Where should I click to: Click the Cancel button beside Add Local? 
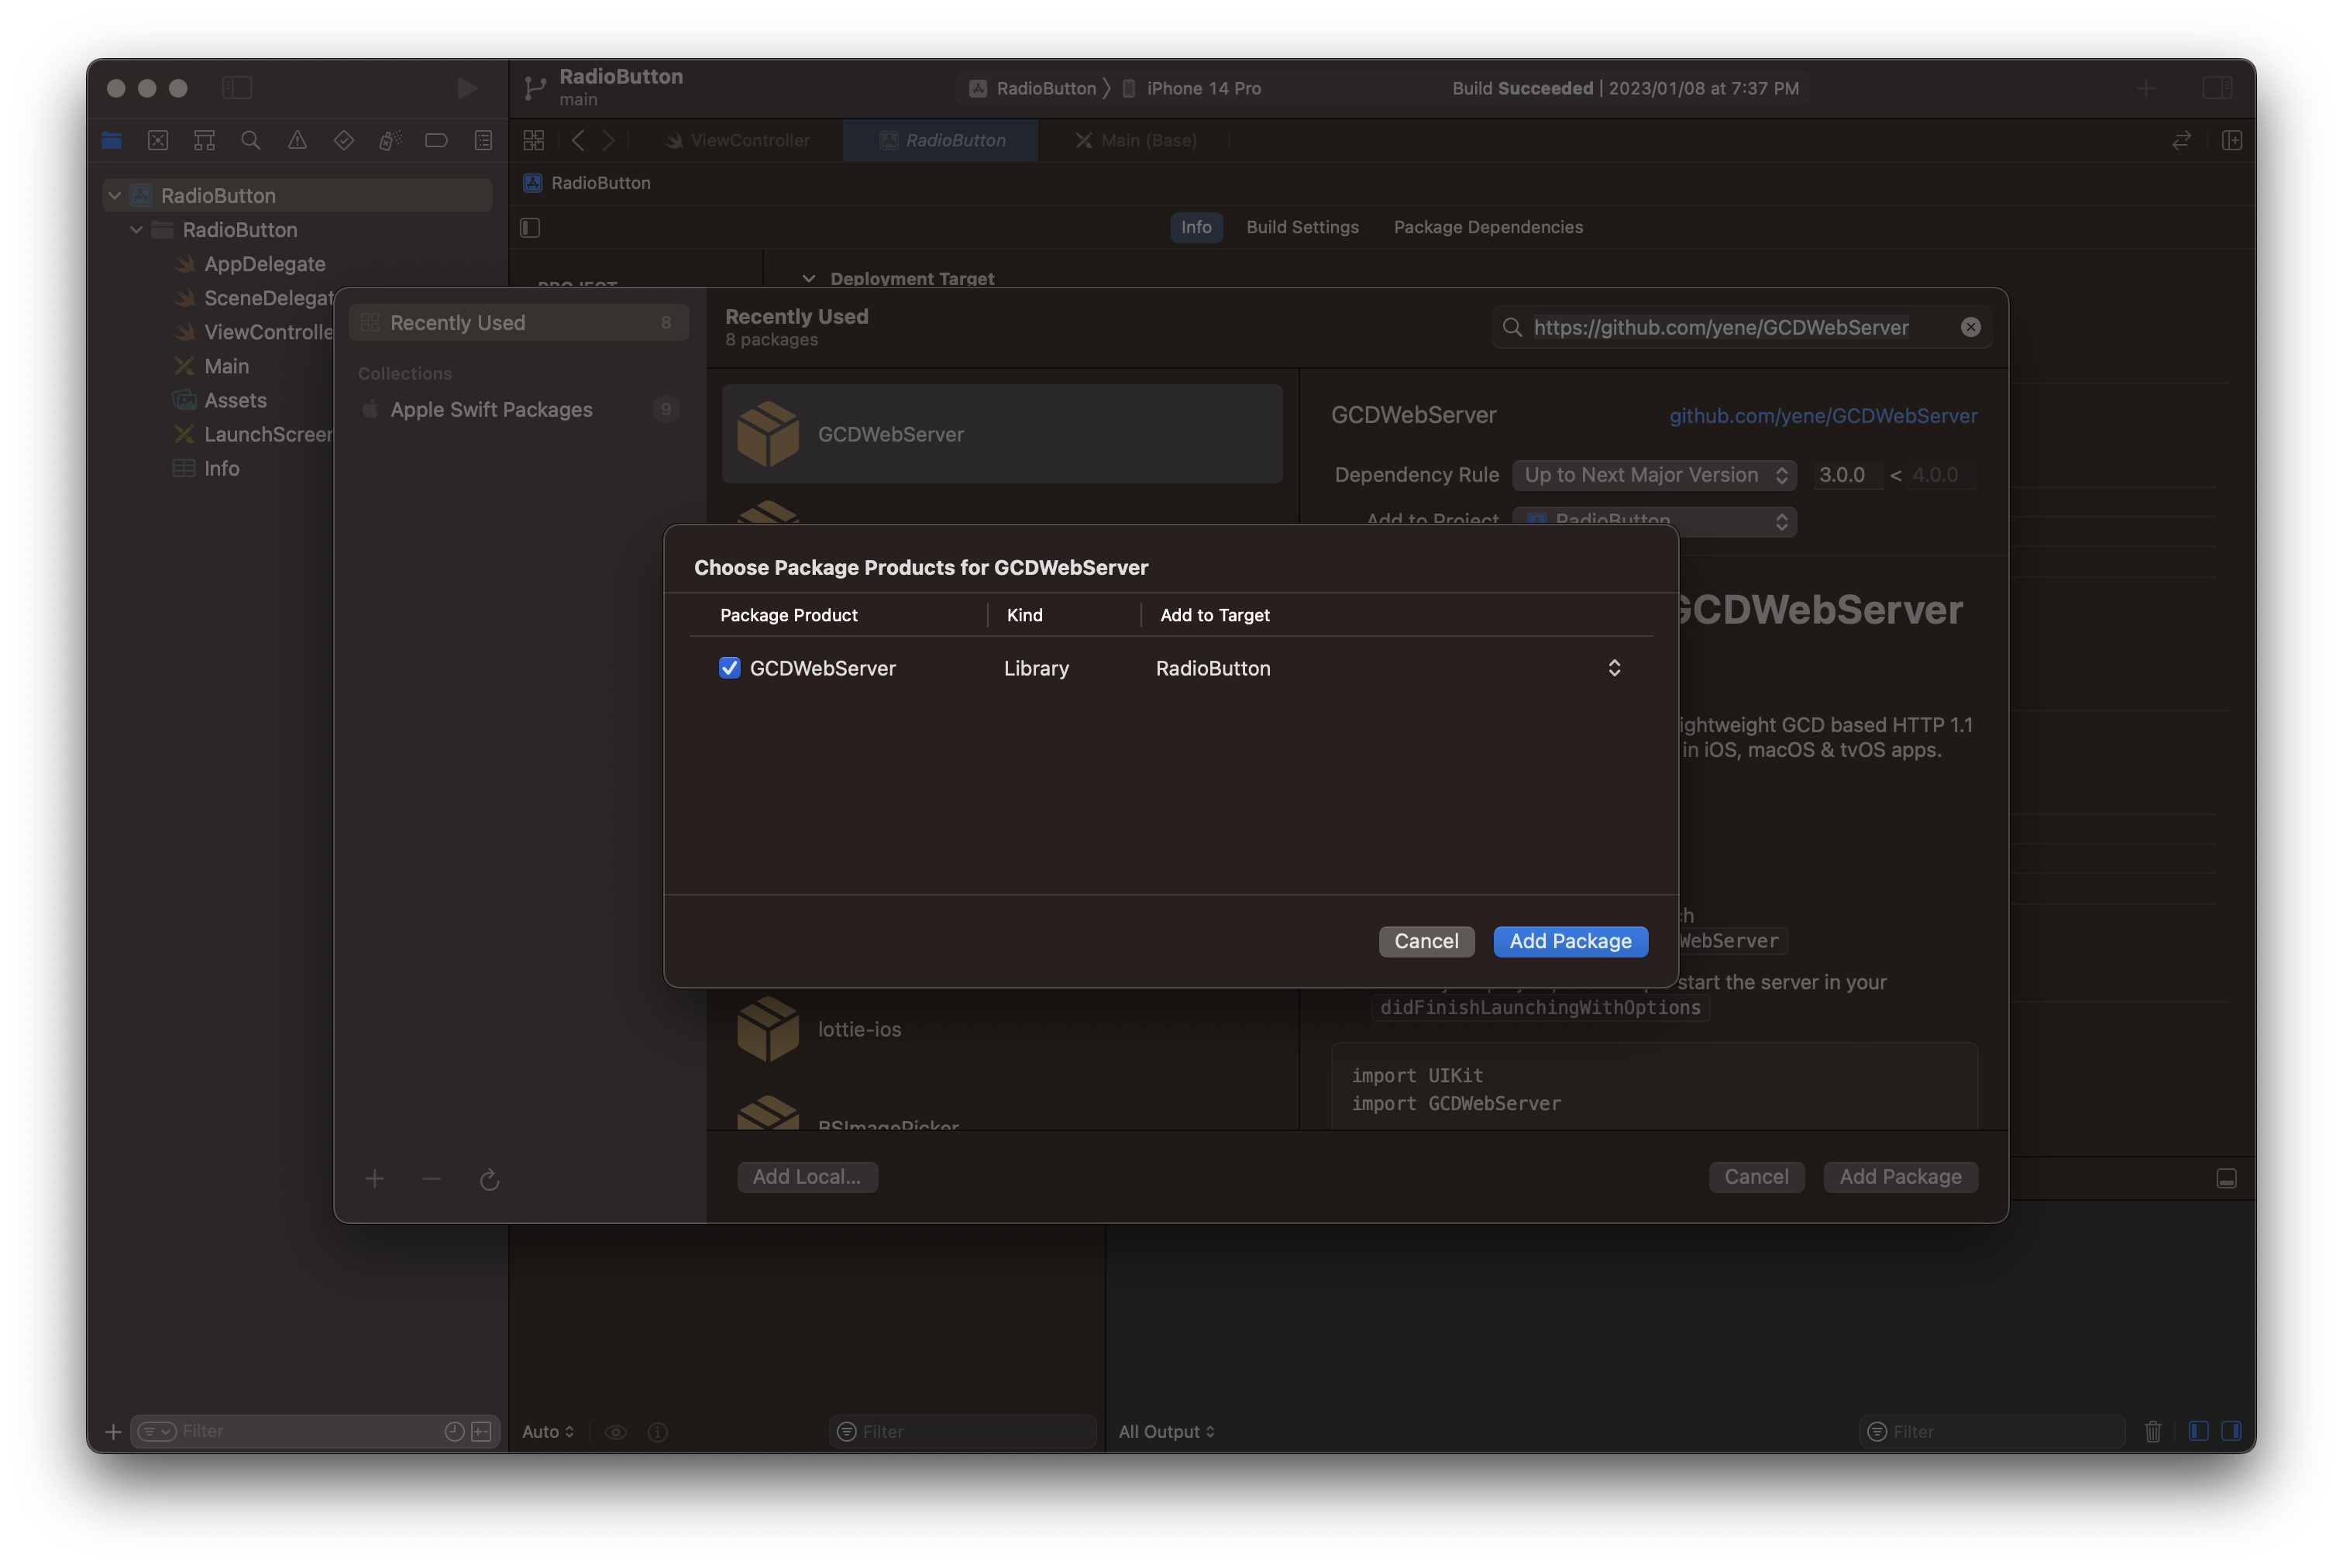1756,1177
